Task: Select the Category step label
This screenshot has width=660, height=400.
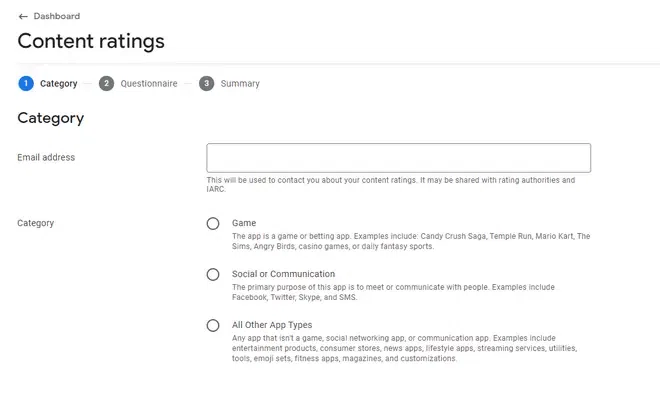Action: 59,84
